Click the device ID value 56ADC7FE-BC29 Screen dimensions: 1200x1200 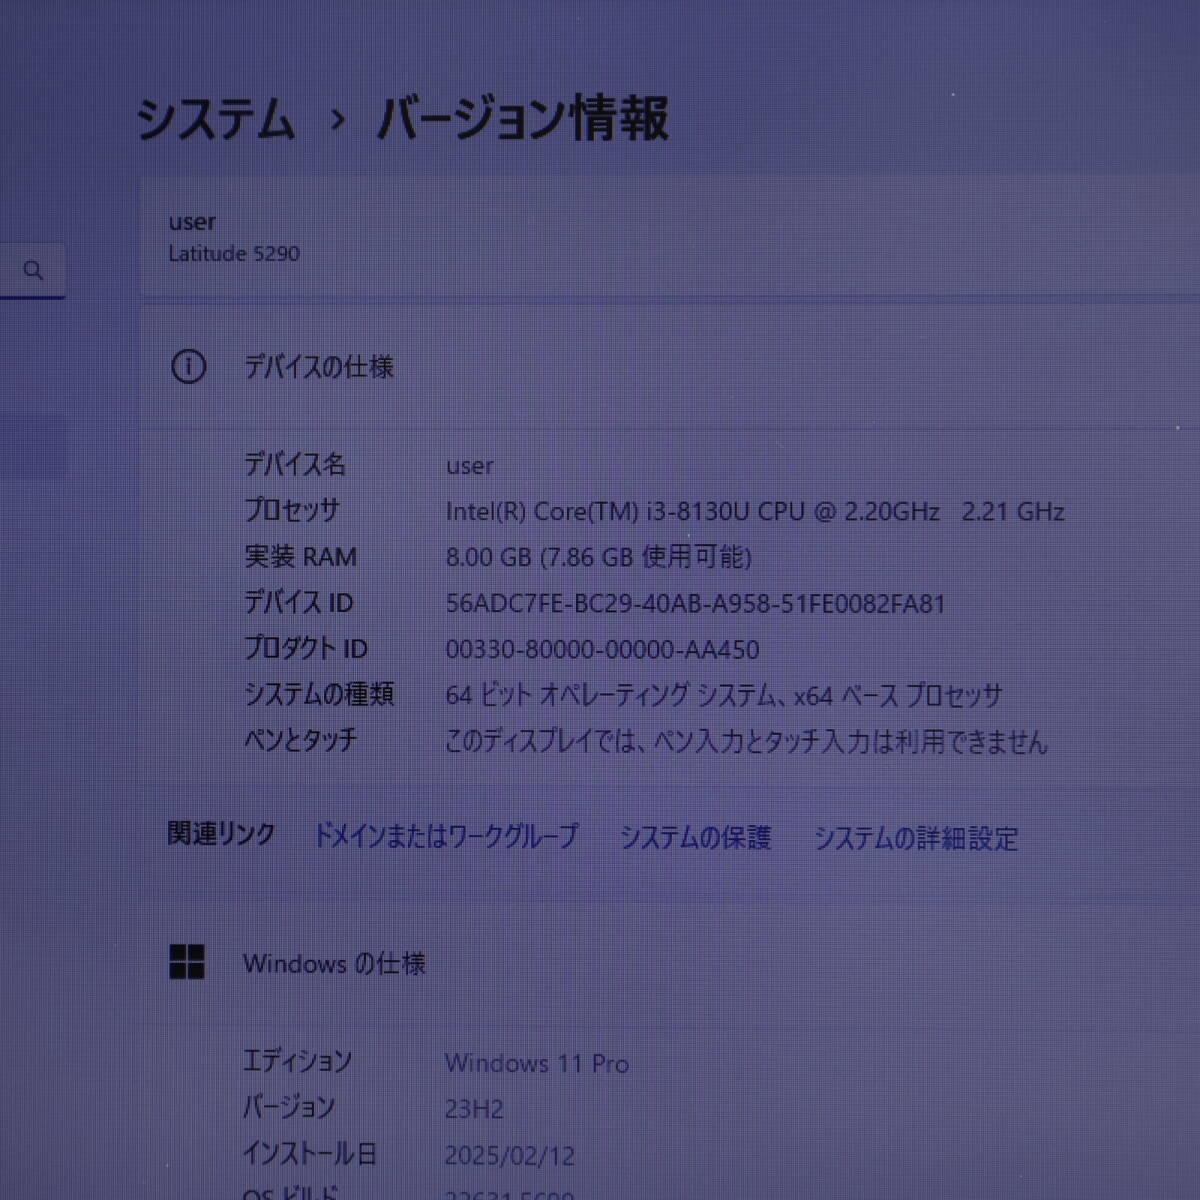pos(695,604)
